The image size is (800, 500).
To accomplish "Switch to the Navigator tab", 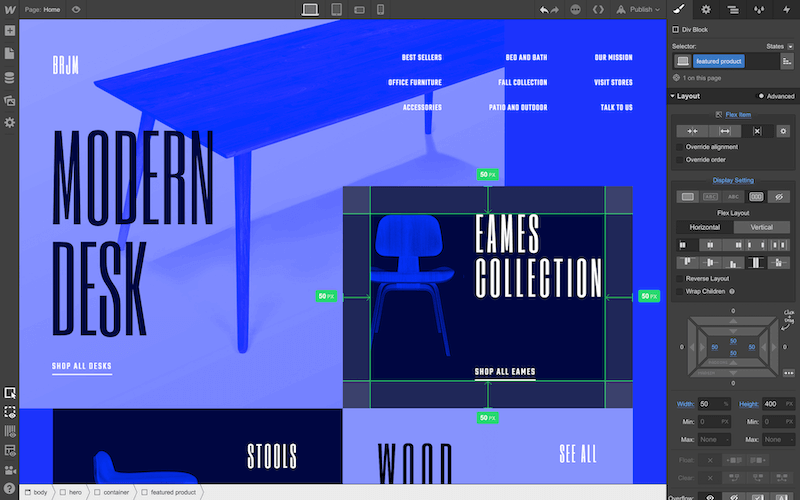I will [733, 9].
